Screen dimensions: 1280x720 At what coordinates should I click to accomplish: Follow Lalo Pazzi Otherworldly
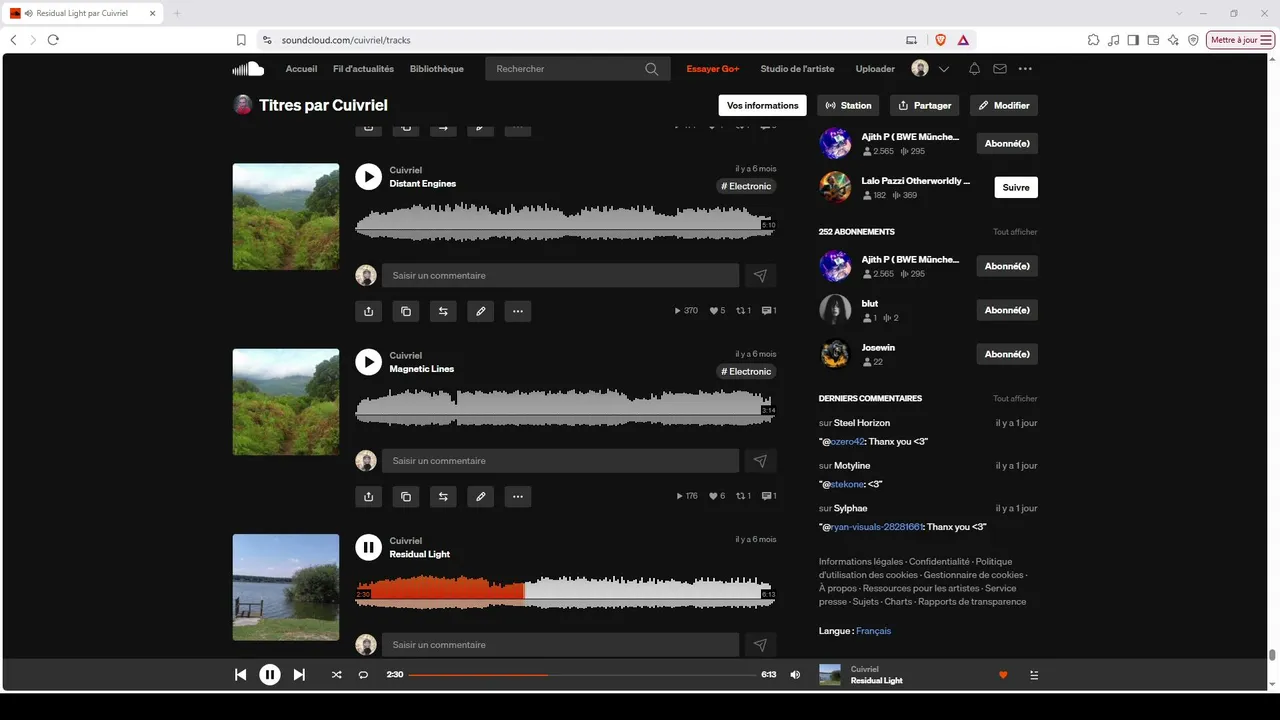point(1016,187)
